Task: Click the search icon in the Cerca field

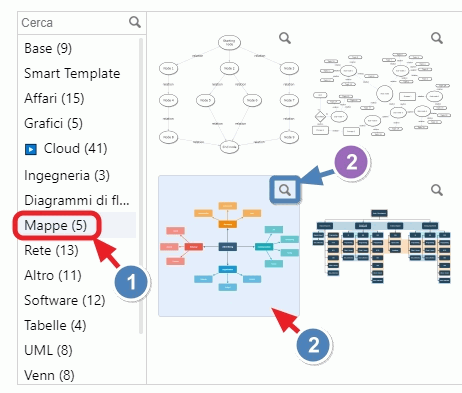Action: click(135, 22)
